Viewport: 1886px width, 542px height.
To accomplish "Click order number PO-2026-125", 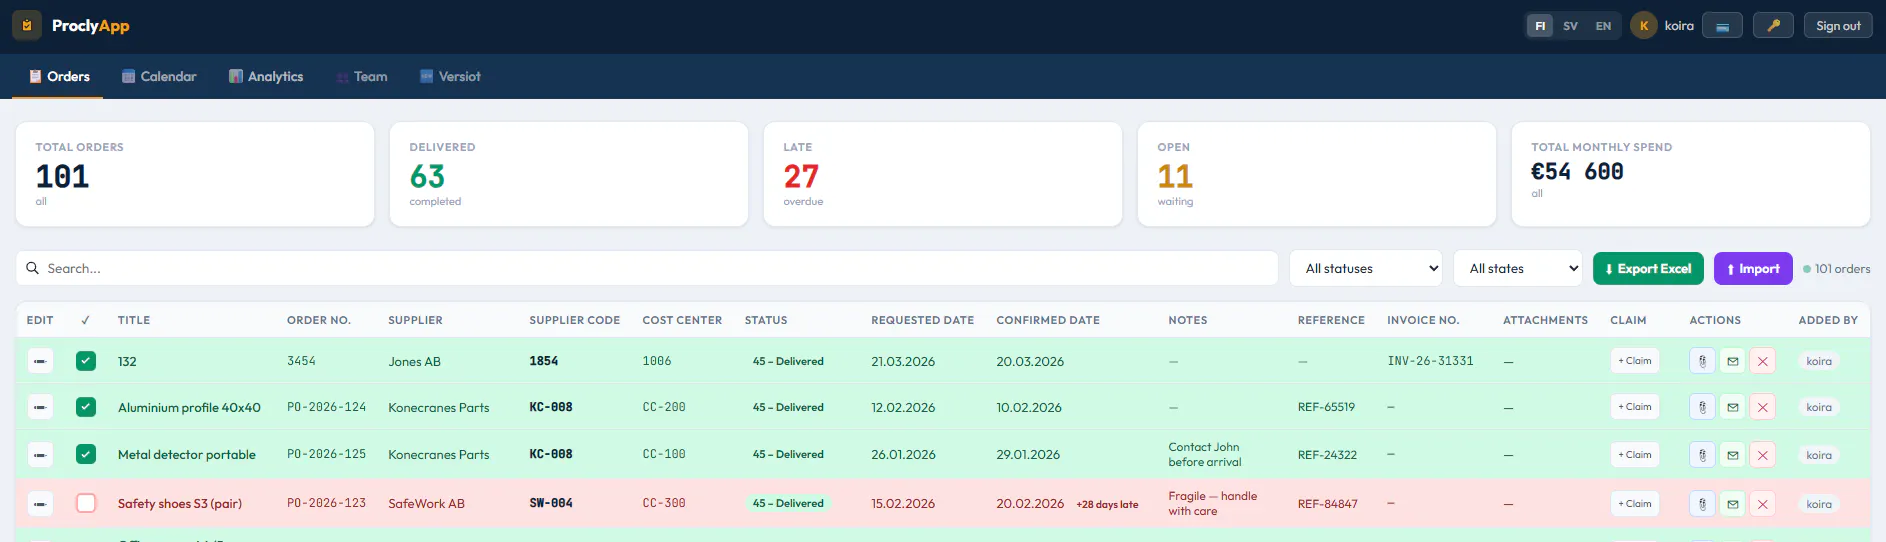I will point(326,454).
